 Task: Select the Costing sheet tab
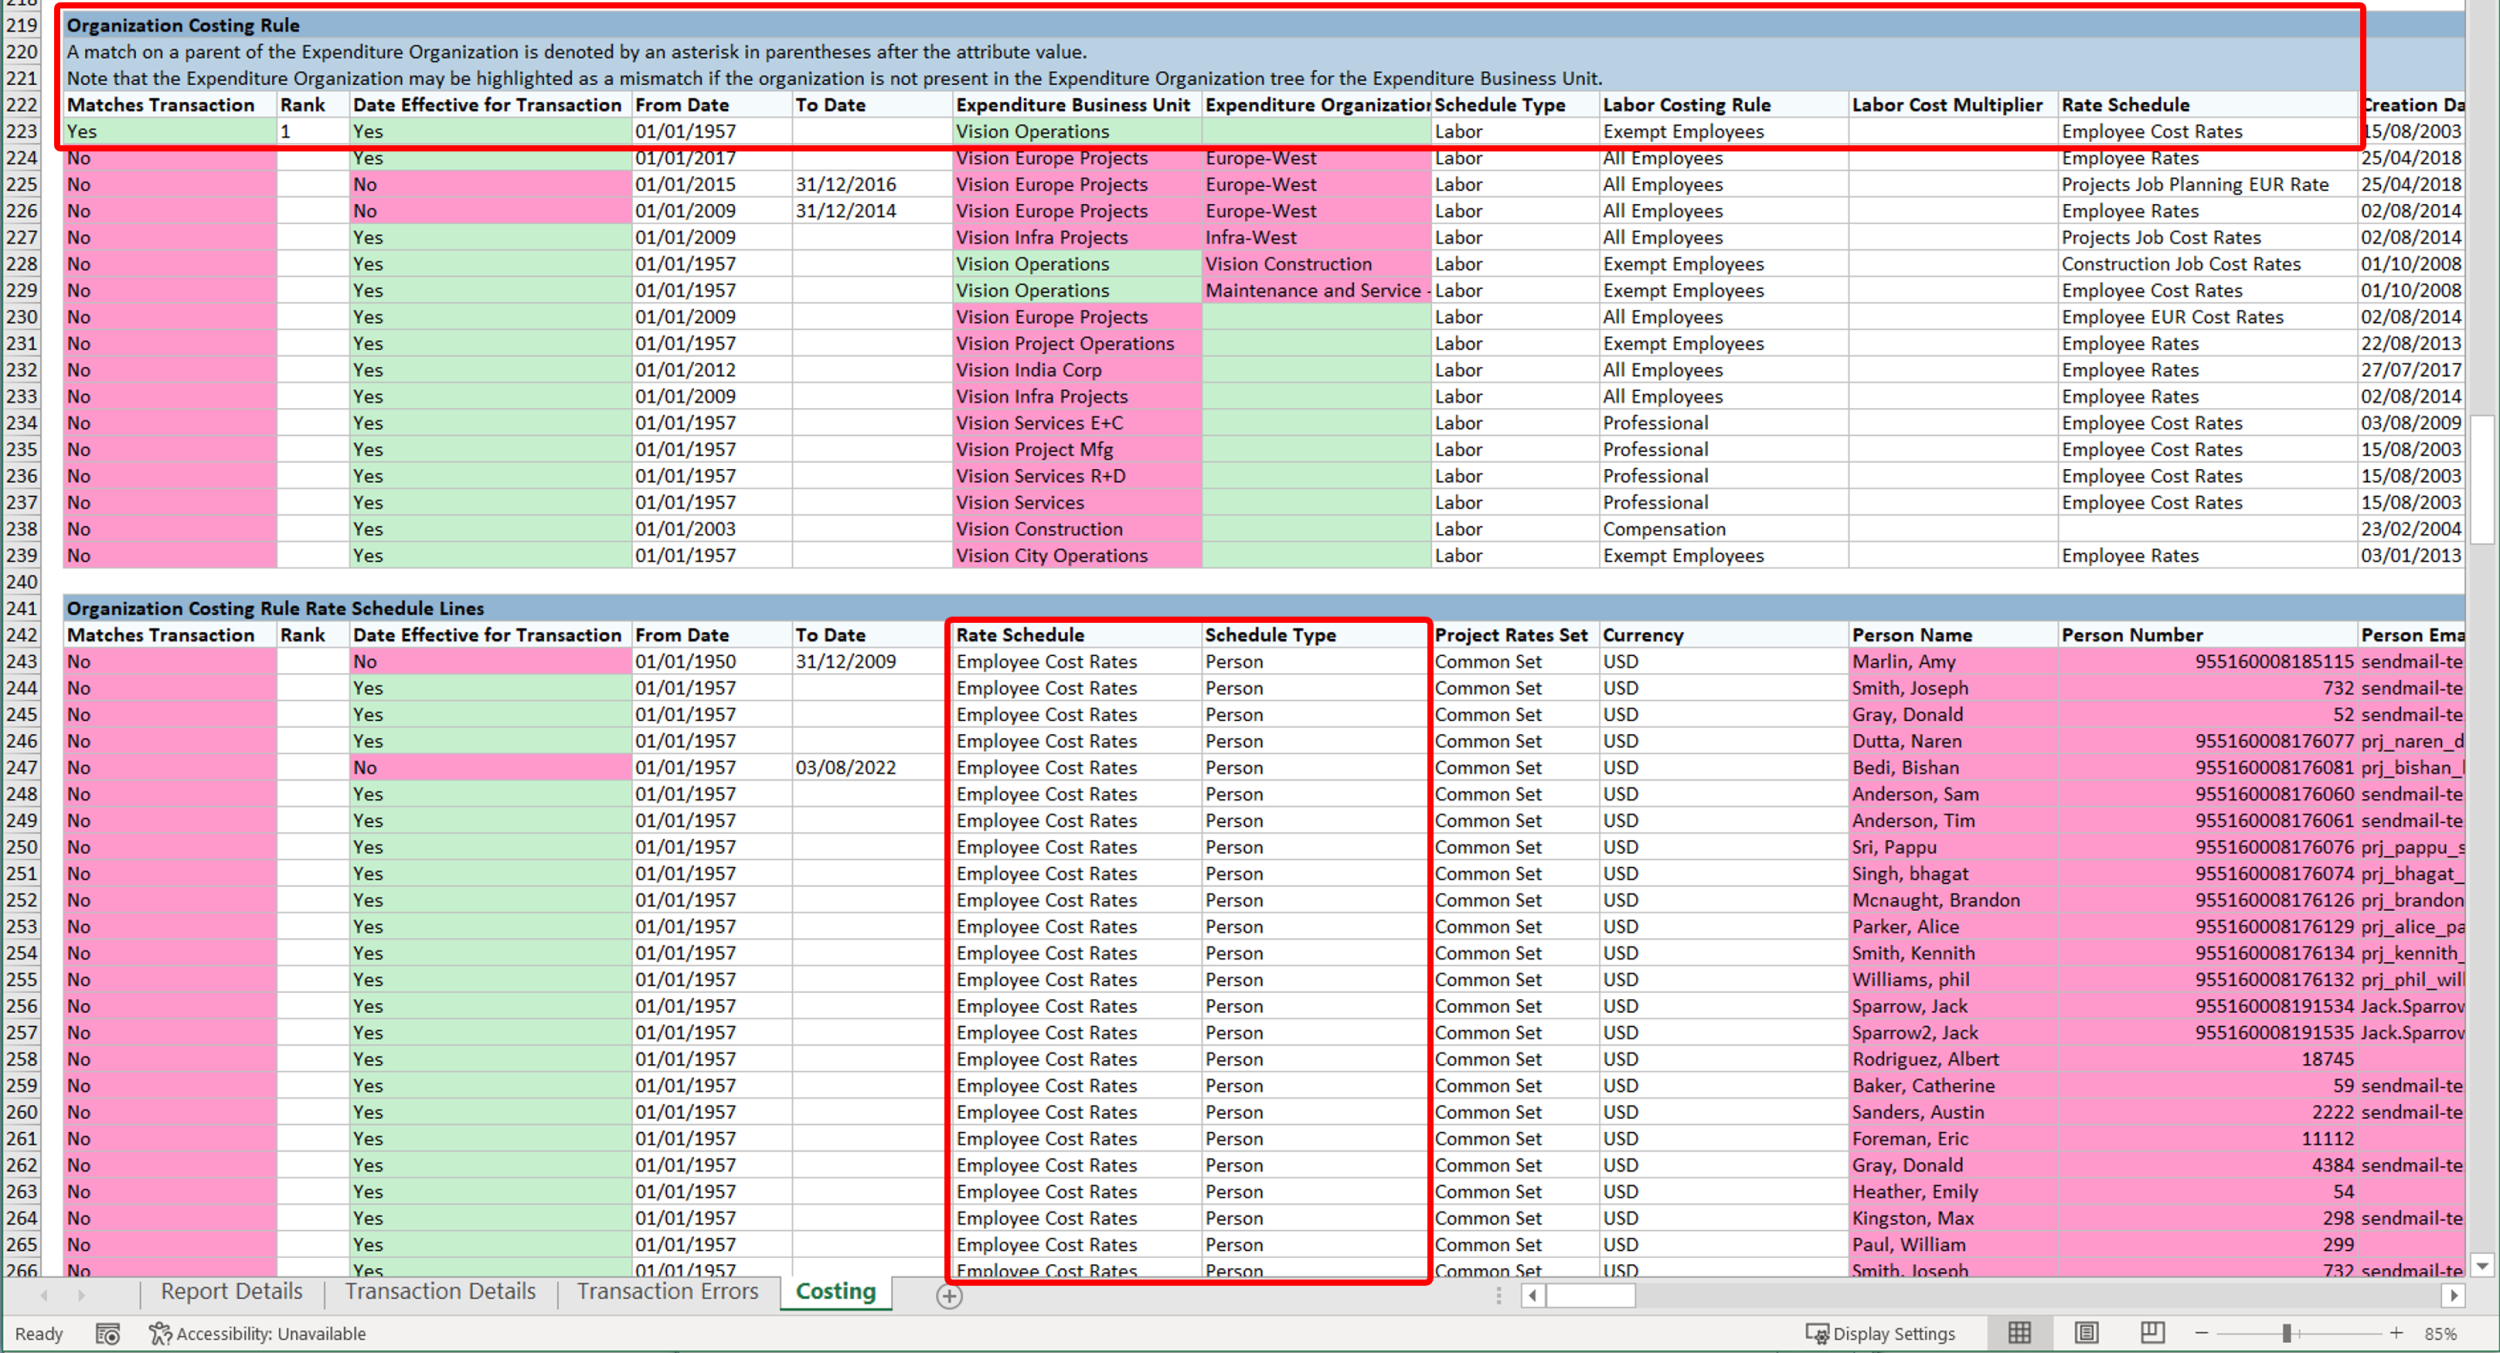tap(835, 1292)
